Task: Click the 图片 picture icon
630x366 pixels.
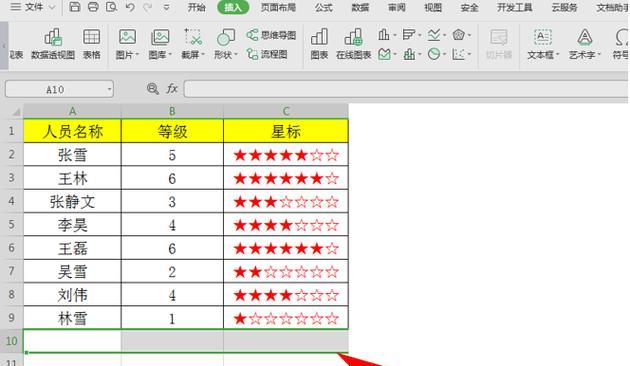Action: point(127,44)
